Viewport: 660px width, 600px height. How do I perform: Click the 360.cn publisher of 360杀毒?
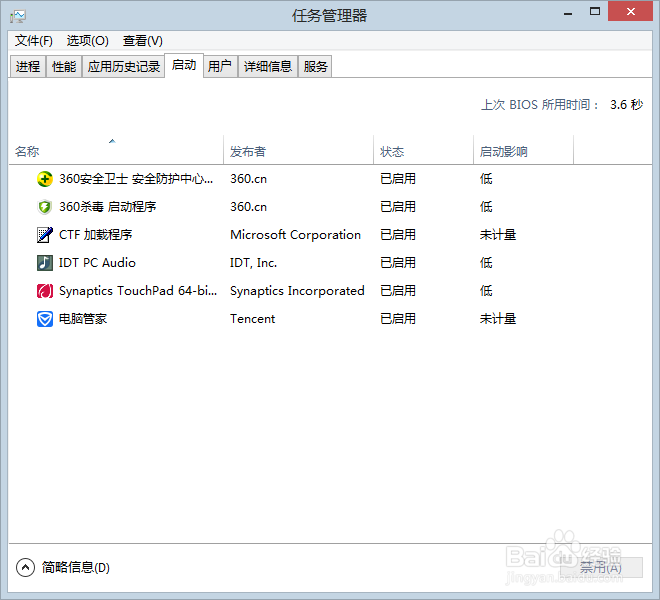click(x=248, y=207)
